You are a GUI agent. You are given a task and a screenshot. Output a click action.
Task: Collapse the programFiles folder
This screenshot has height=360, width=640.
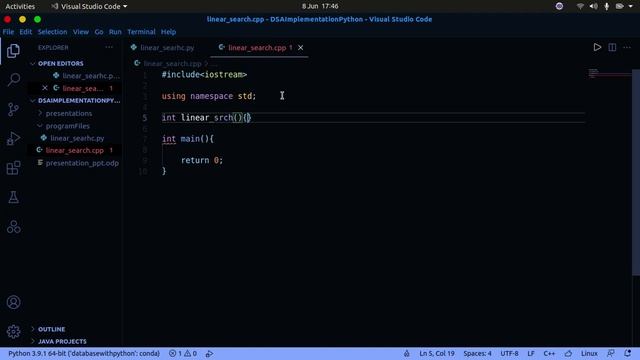tap(67, 126)
